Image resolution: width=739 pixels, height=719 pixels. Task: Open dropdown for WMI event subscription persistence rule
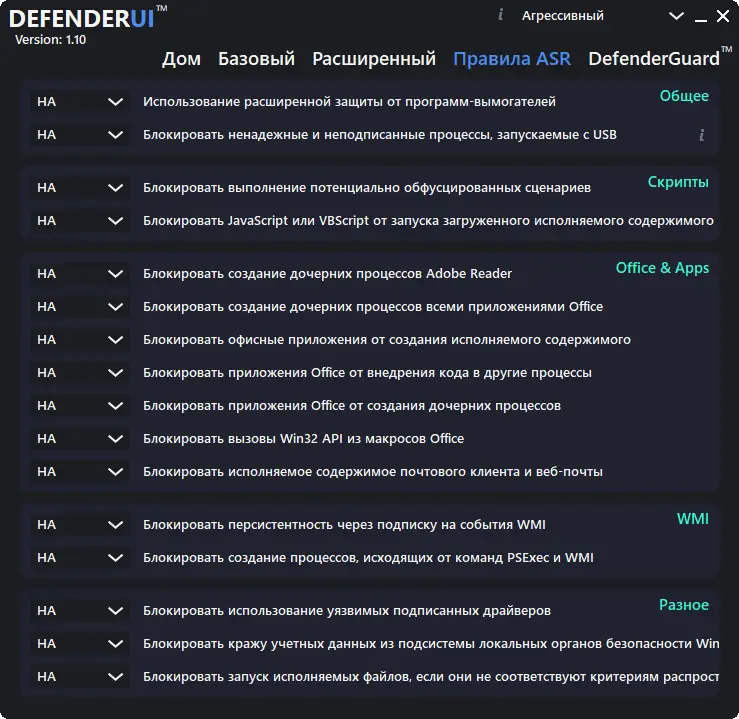tap(80, 524)
